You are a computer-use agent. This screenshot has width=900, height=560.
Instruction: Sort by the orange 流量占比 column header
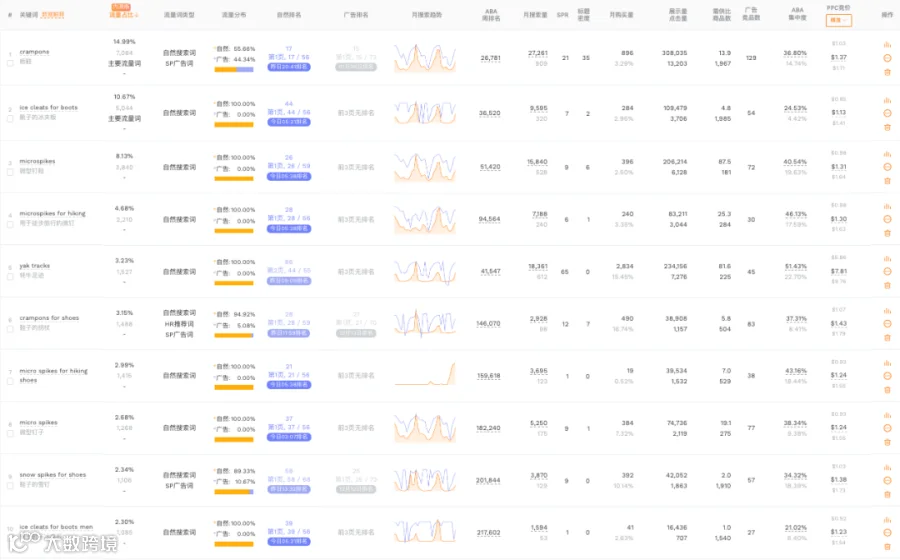pyautogui.click(x=123, y=14)
